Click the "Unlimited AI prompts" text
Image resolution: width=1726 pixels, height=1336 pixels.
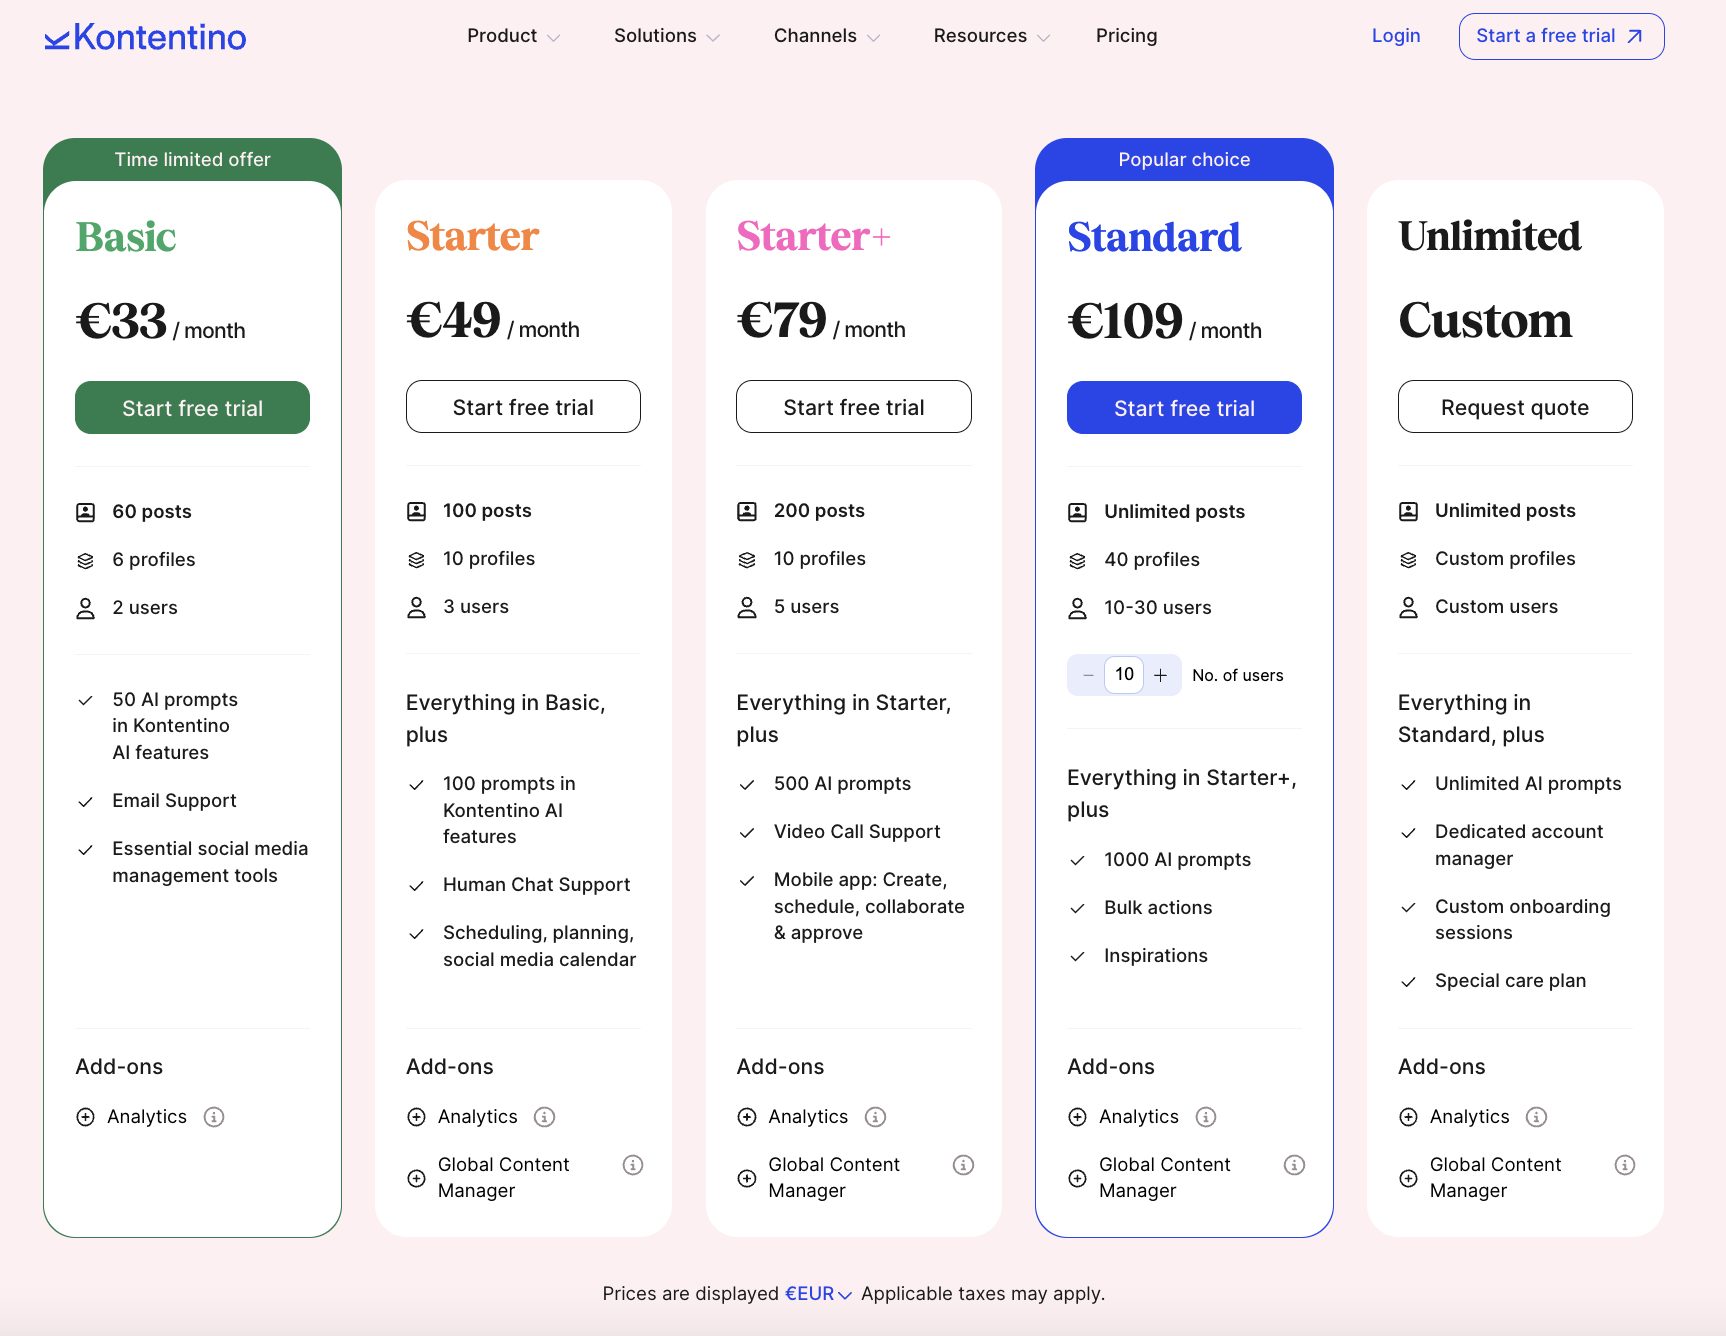(1528, 784)
